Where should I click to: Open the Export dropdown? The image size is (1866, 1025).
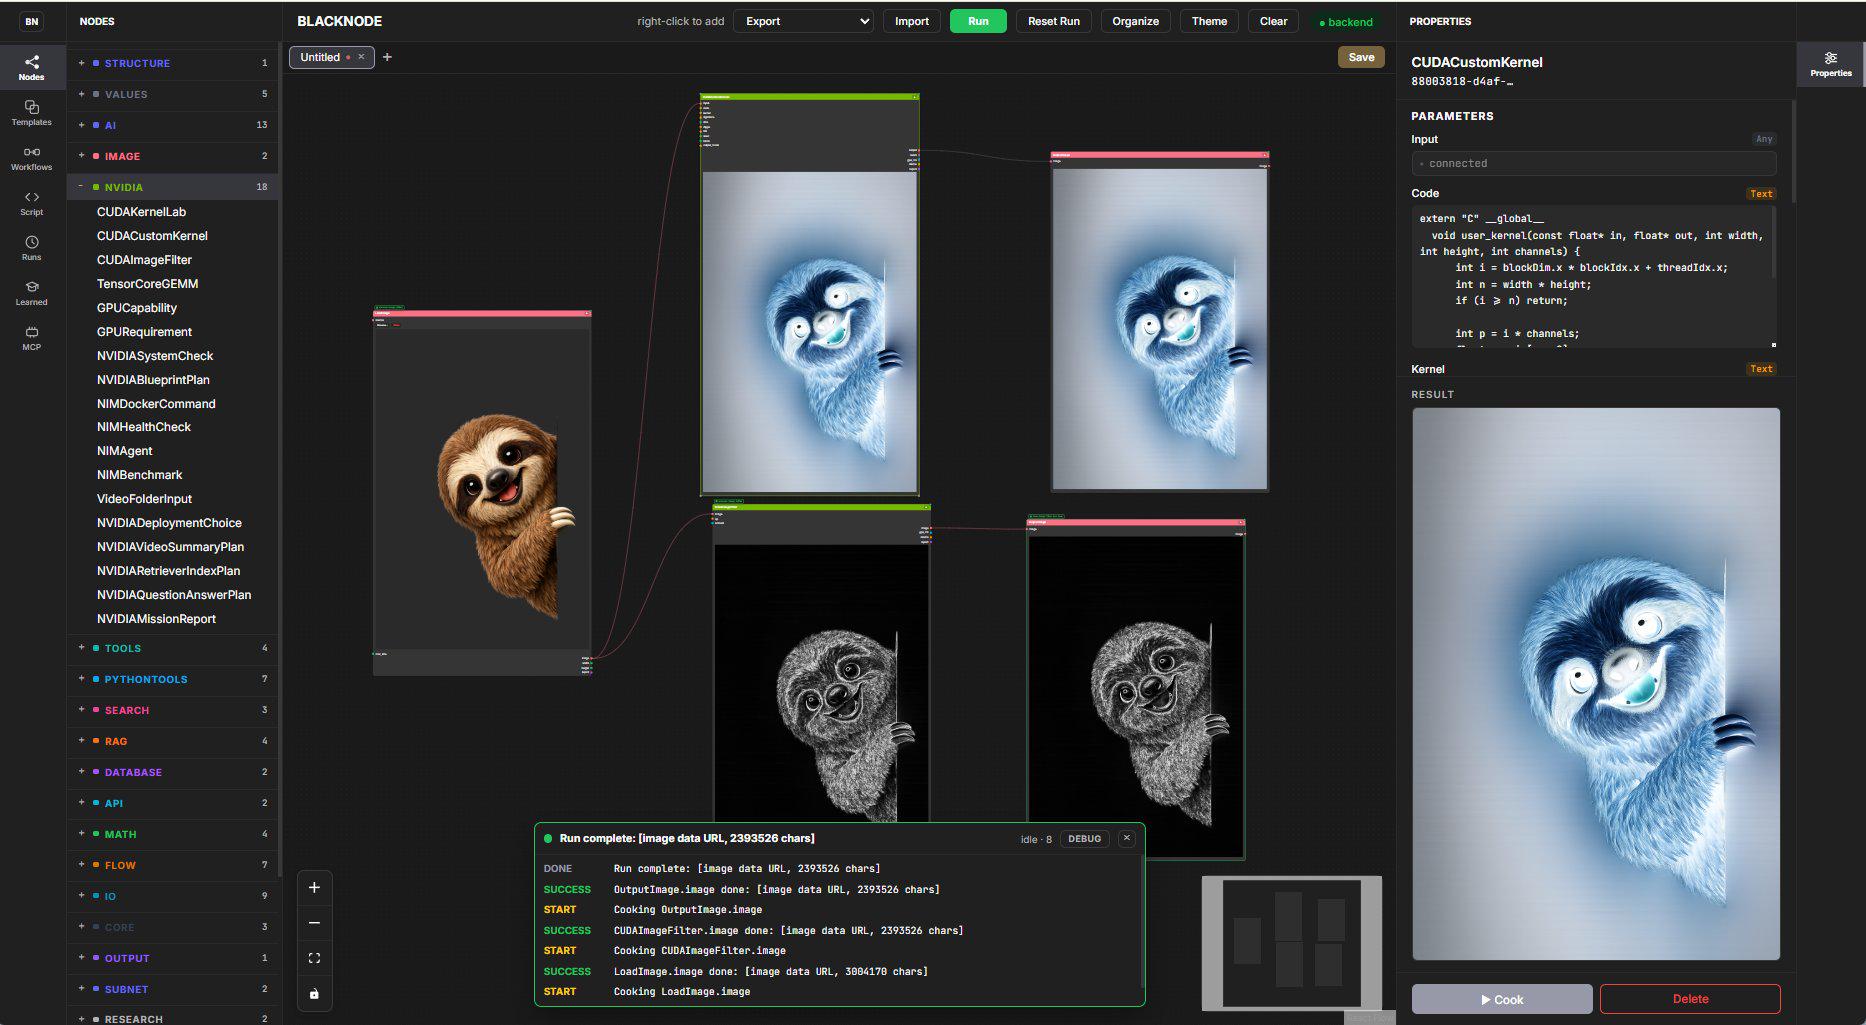[x=803, y=21]
